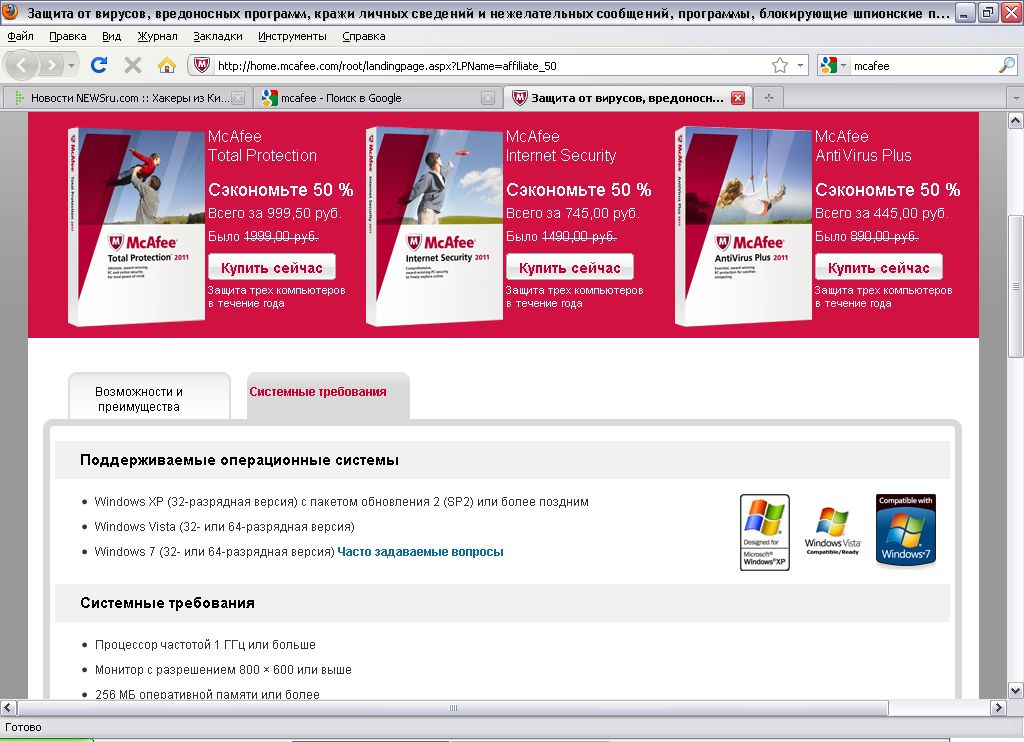
Task: Open a new tab with the plus button
Action: (769, 98)
